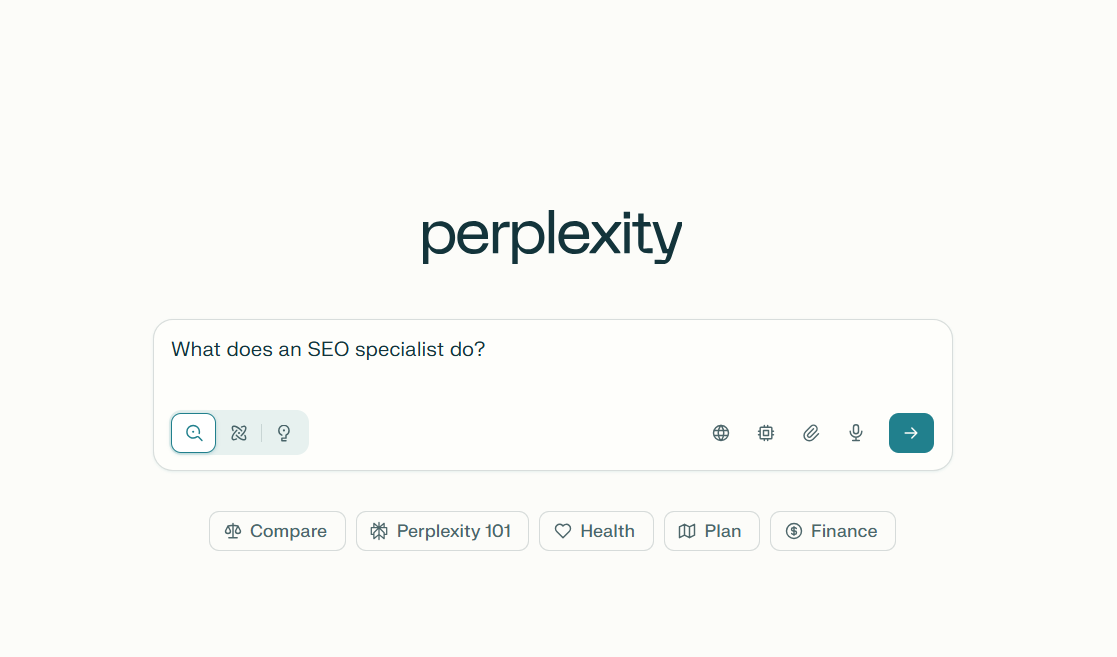Open the Perplexity homepage via logo
Viewport: 1117px width, 657px height.
551,234
